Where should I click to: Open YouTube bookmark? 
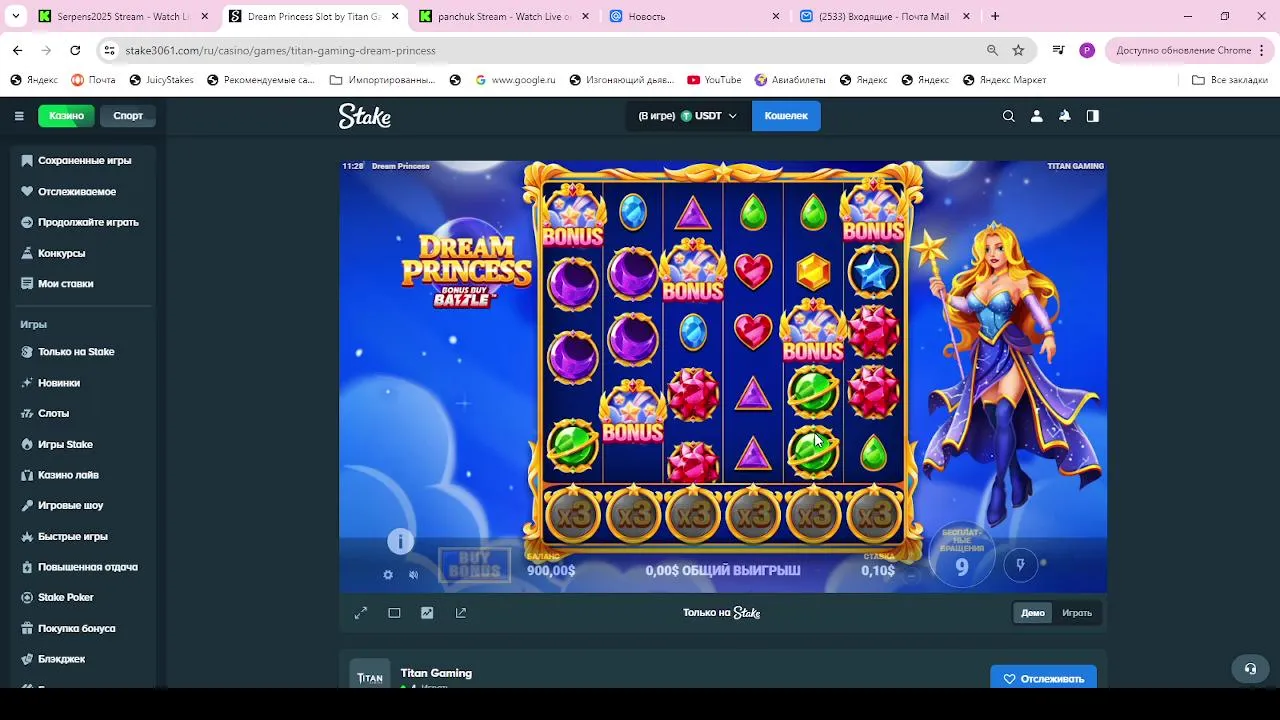(714, 80)
